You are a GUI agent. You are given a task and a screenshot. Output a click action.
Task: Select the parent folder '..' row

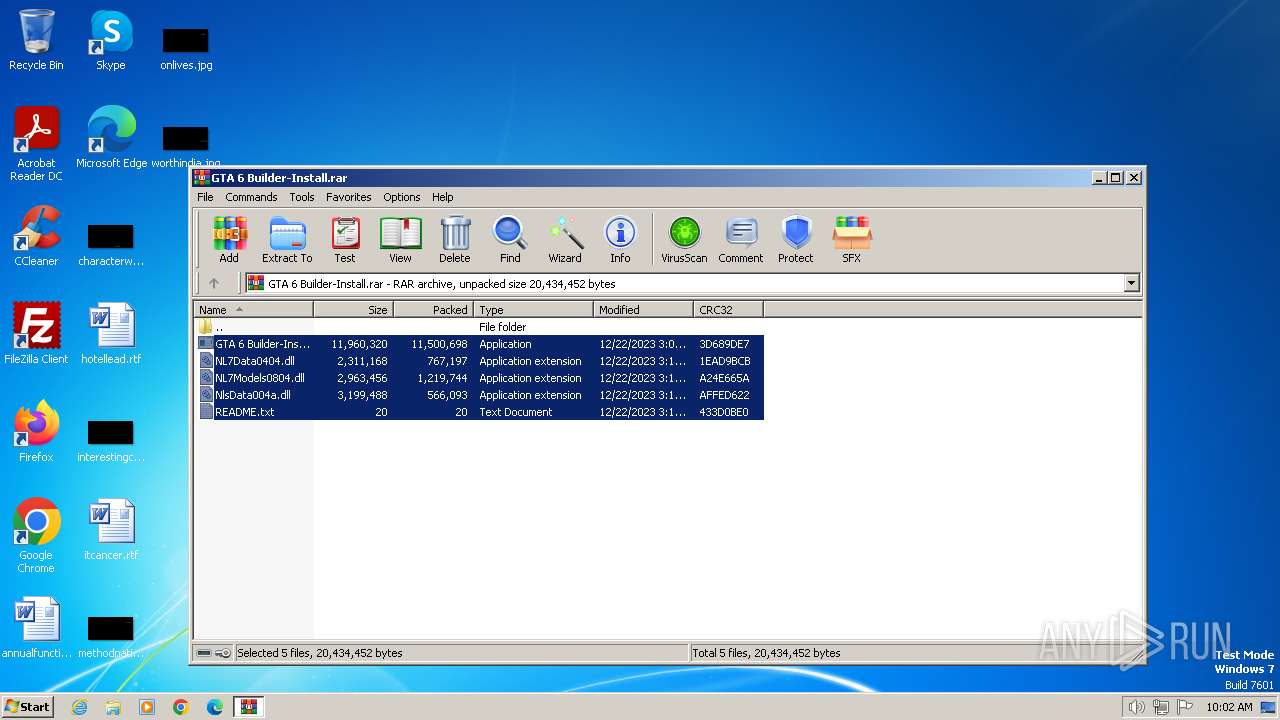479,327
